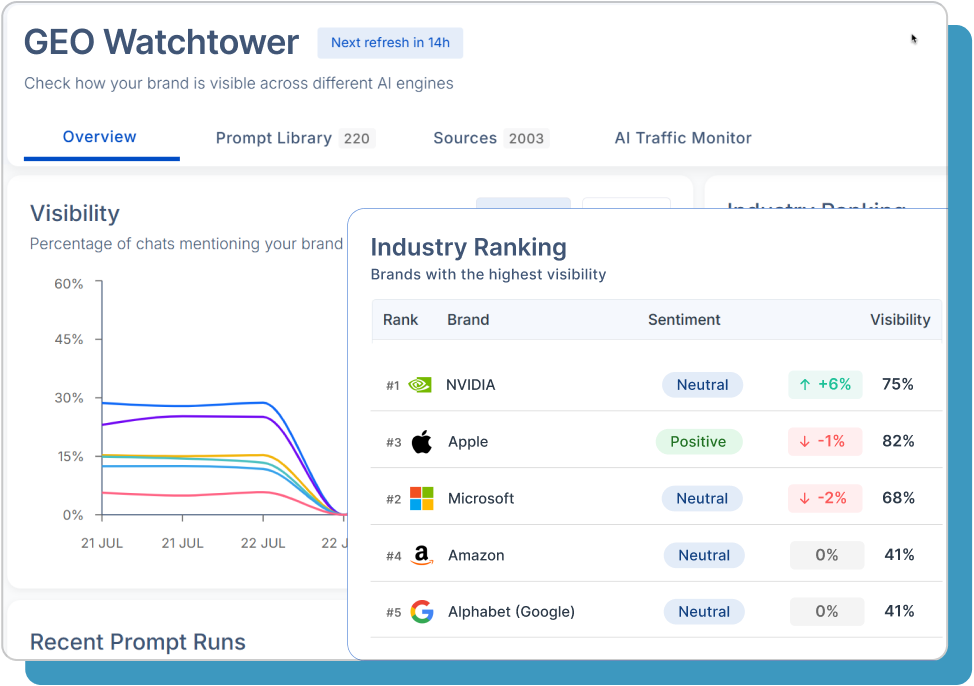The width and height of the screenshot is (974, 686).
Task: Click the #1 rank label
Action: click(393, 386)
